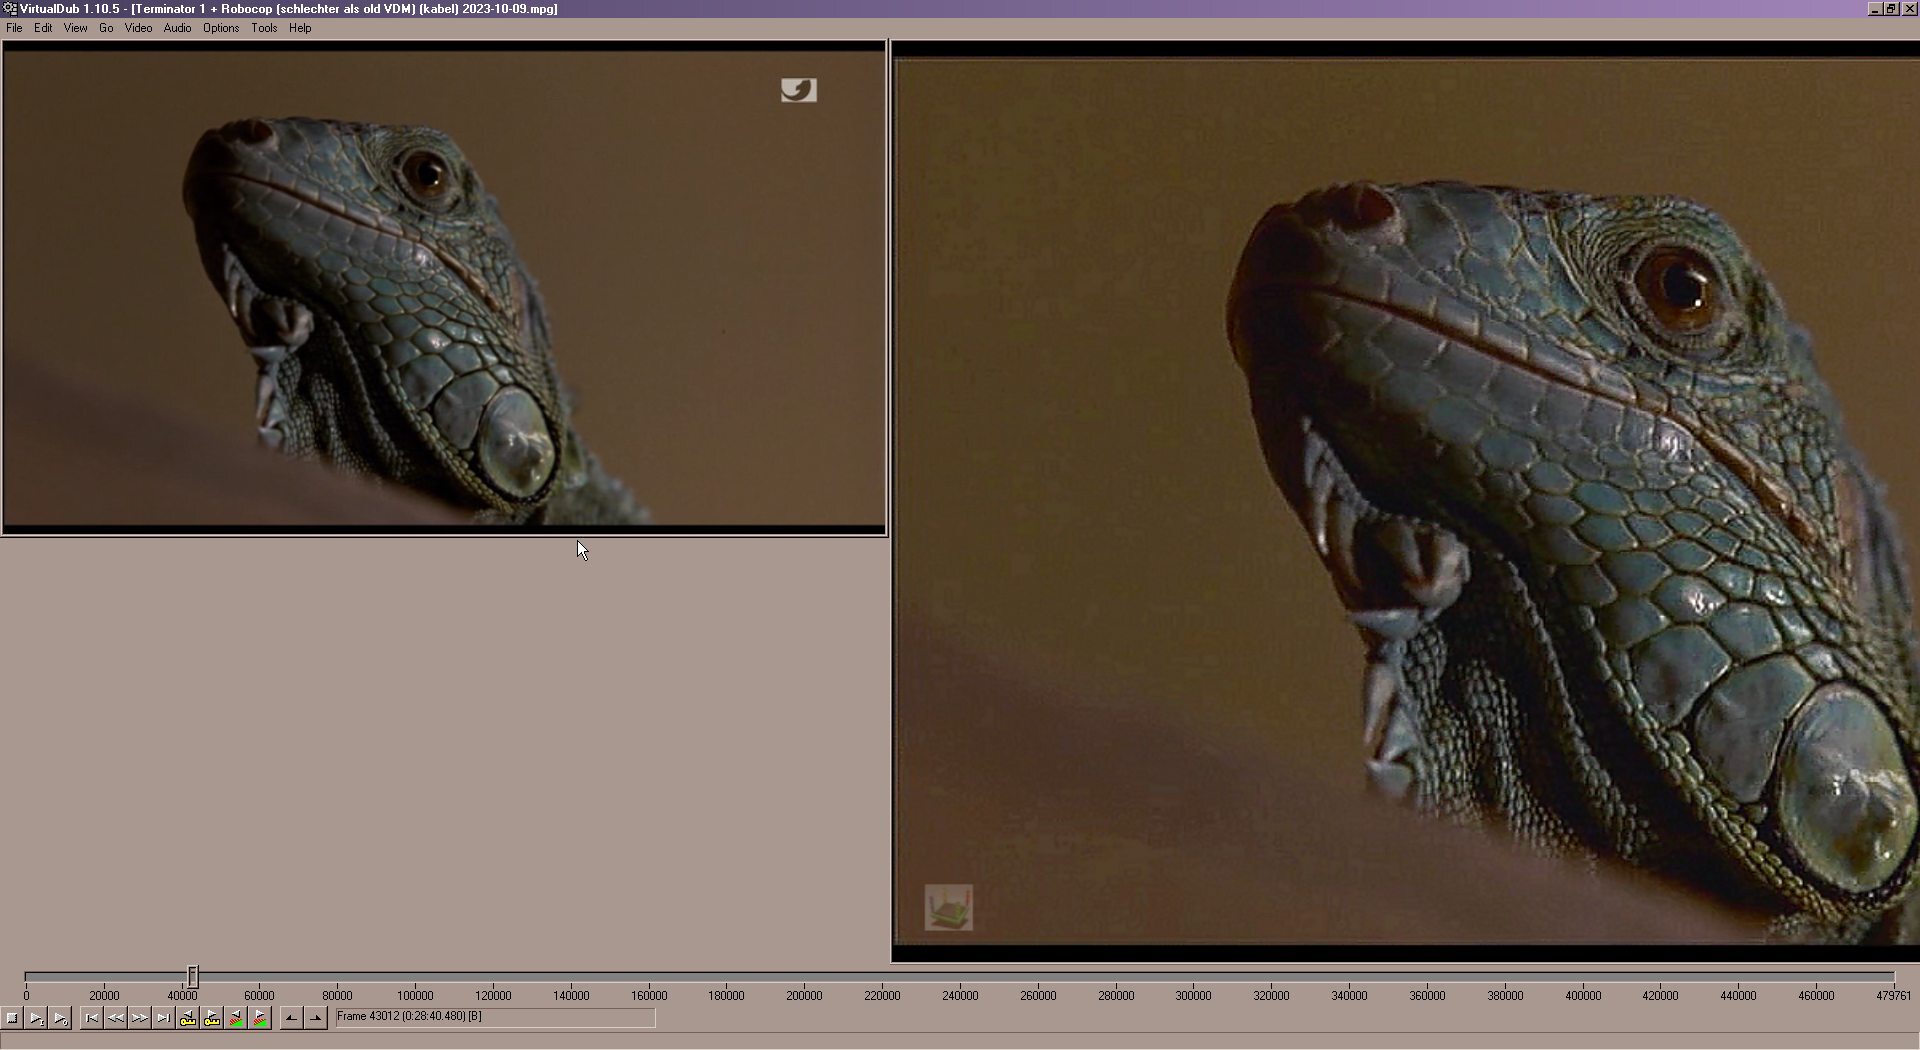1920x1050 pixels.
Task: Jump to the end of video
Action: point(164,1018)
